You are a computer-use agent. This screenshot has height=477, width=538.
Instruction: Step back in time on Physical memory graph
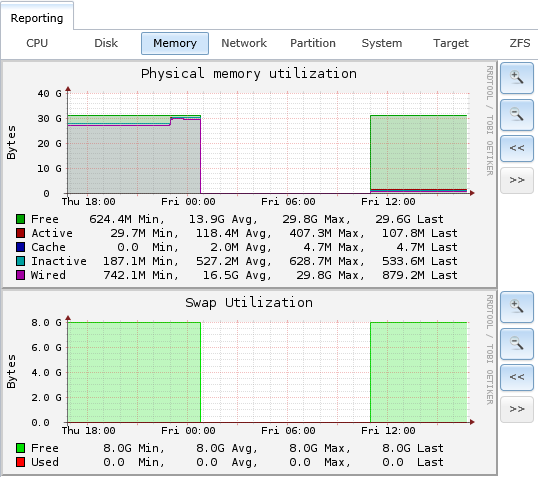coord(517,148)
